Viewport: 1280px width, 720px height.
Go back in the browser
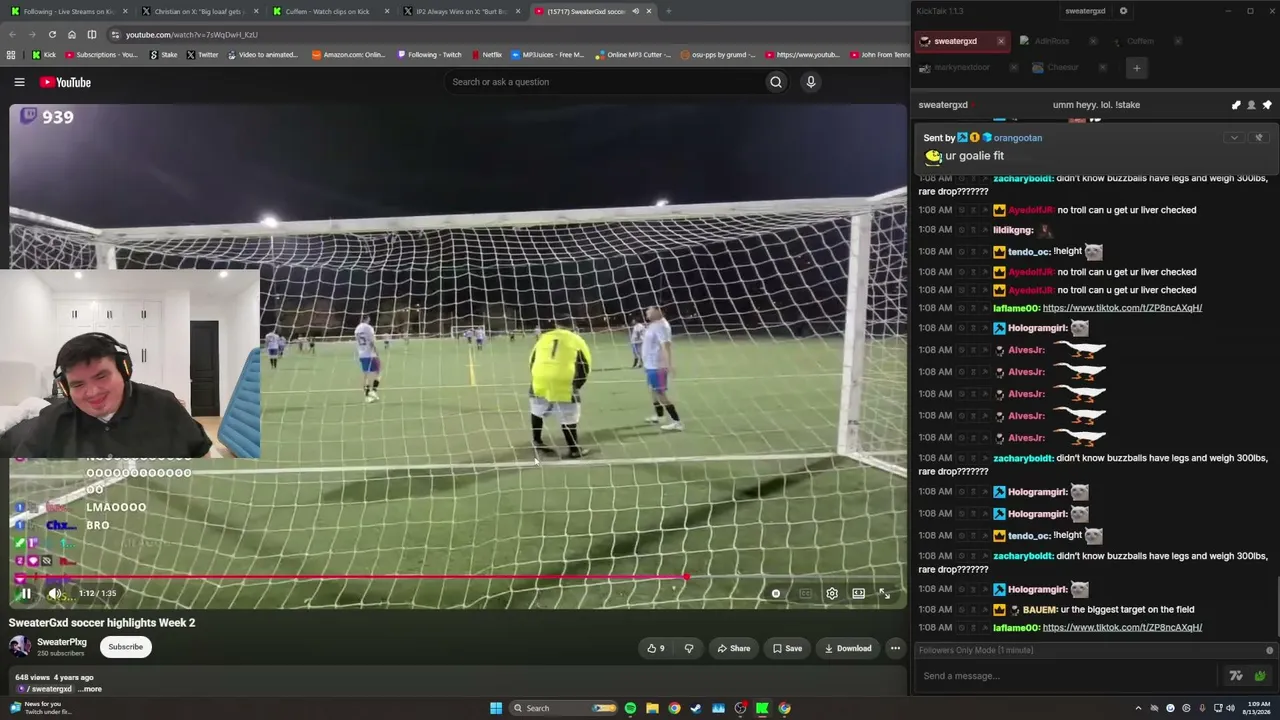click(x=14, y=34)
